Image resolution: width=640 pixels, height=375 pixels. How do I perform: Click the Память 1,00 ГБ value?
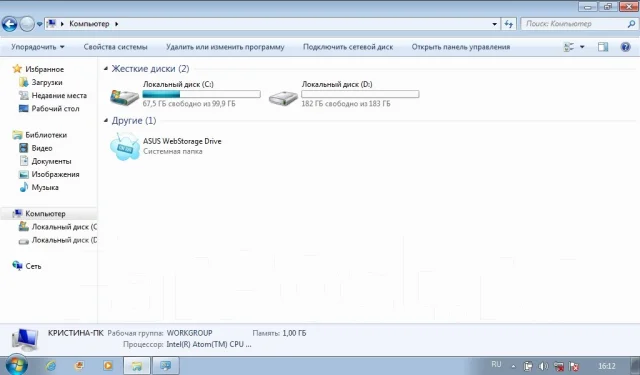[294, 333]
